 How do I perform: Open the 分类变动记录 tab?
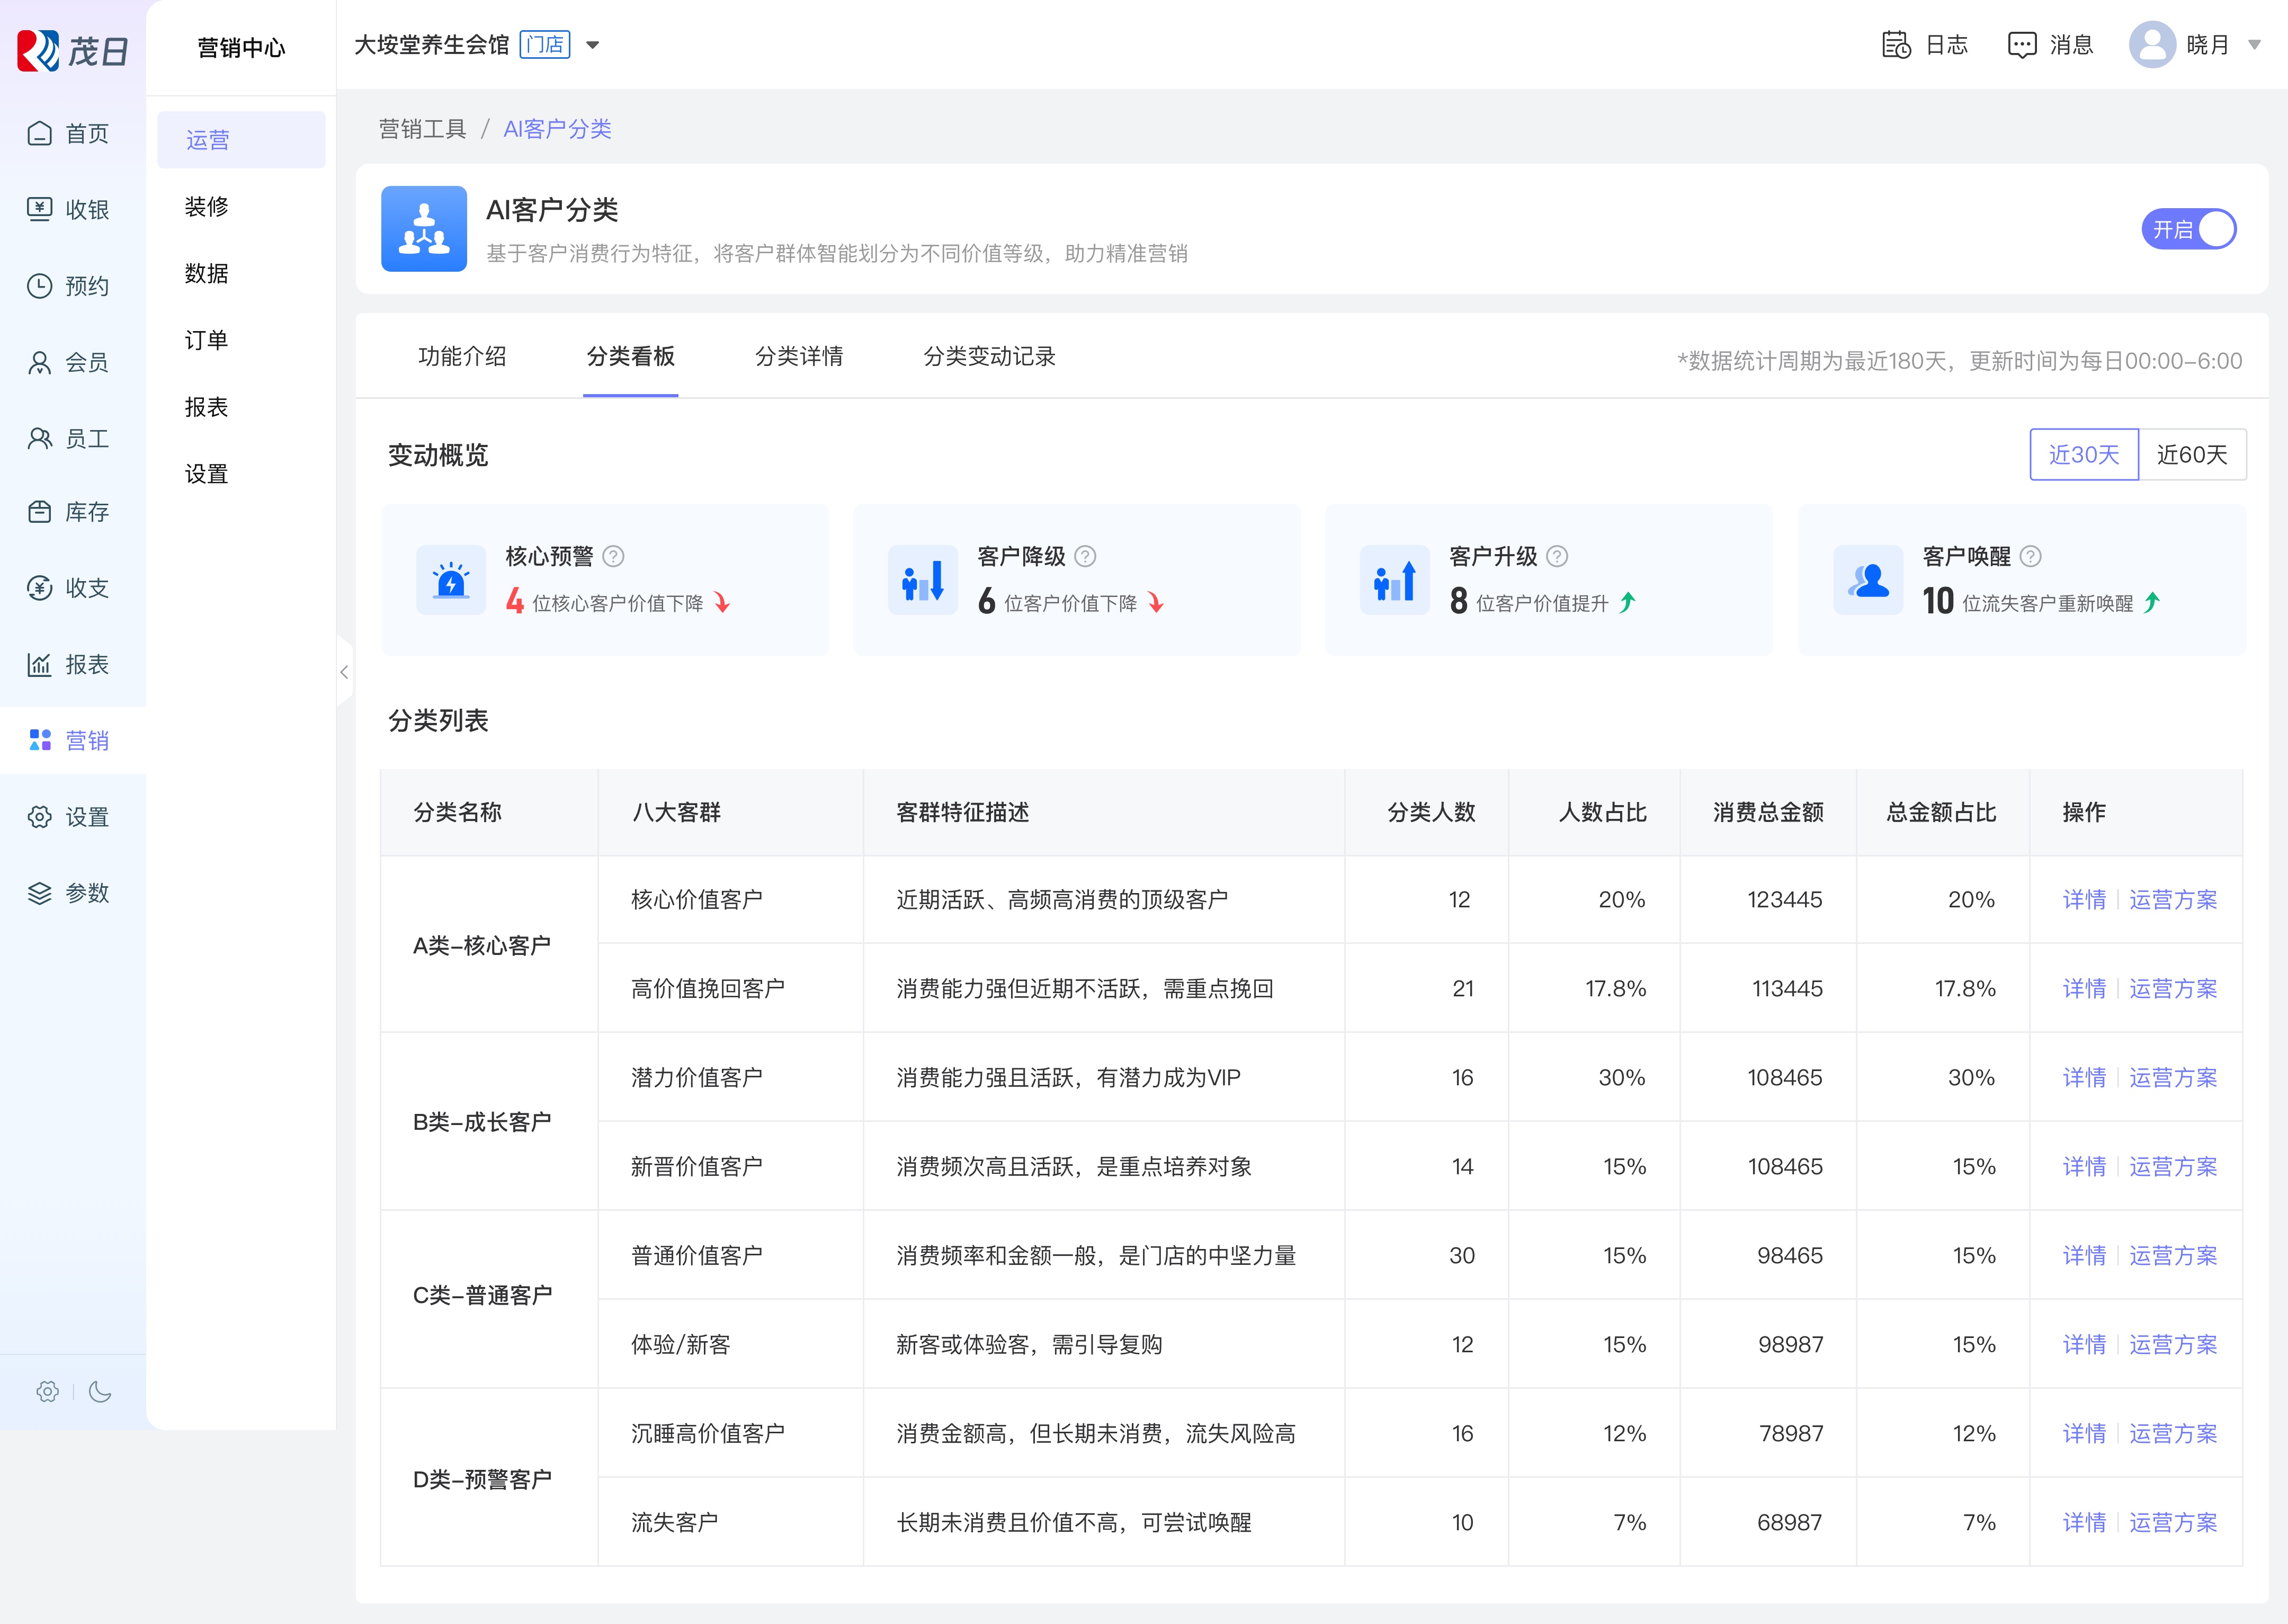pyautogui.click(x=988, y=356)
